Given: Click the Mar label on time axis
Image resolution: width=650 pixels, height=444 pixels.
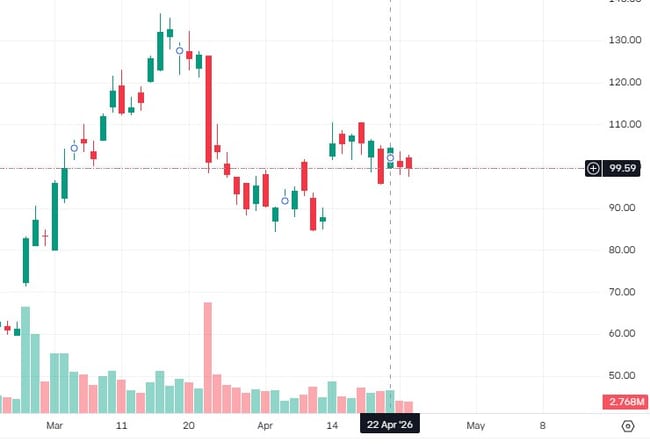Looking at the screenshot, I should click(x=55, y=426).
